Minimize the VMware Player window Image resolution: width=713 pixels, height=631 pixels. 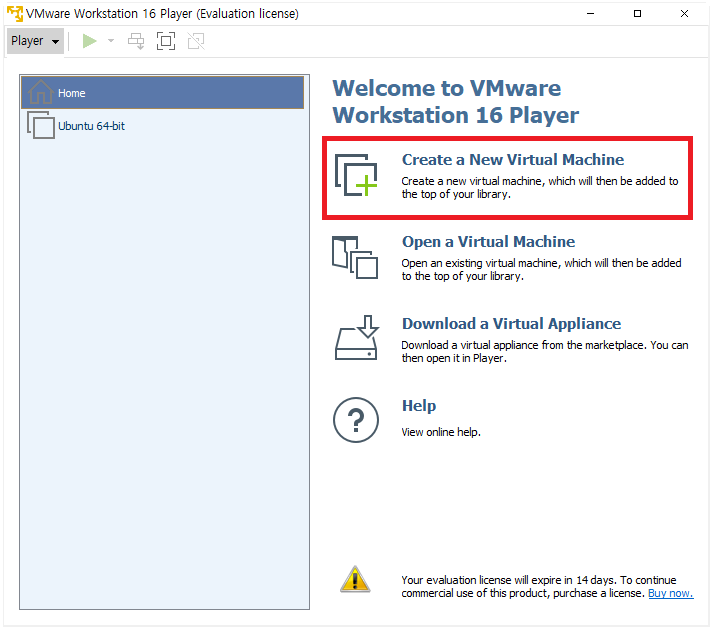tap(590, 14)
